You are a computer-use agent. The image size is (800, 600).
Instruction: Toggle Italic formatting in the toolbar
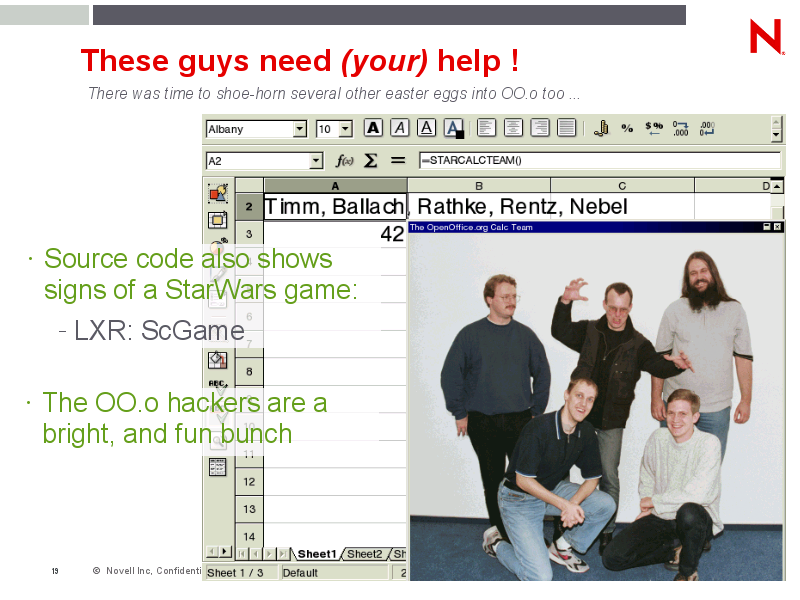coord(399,128)
